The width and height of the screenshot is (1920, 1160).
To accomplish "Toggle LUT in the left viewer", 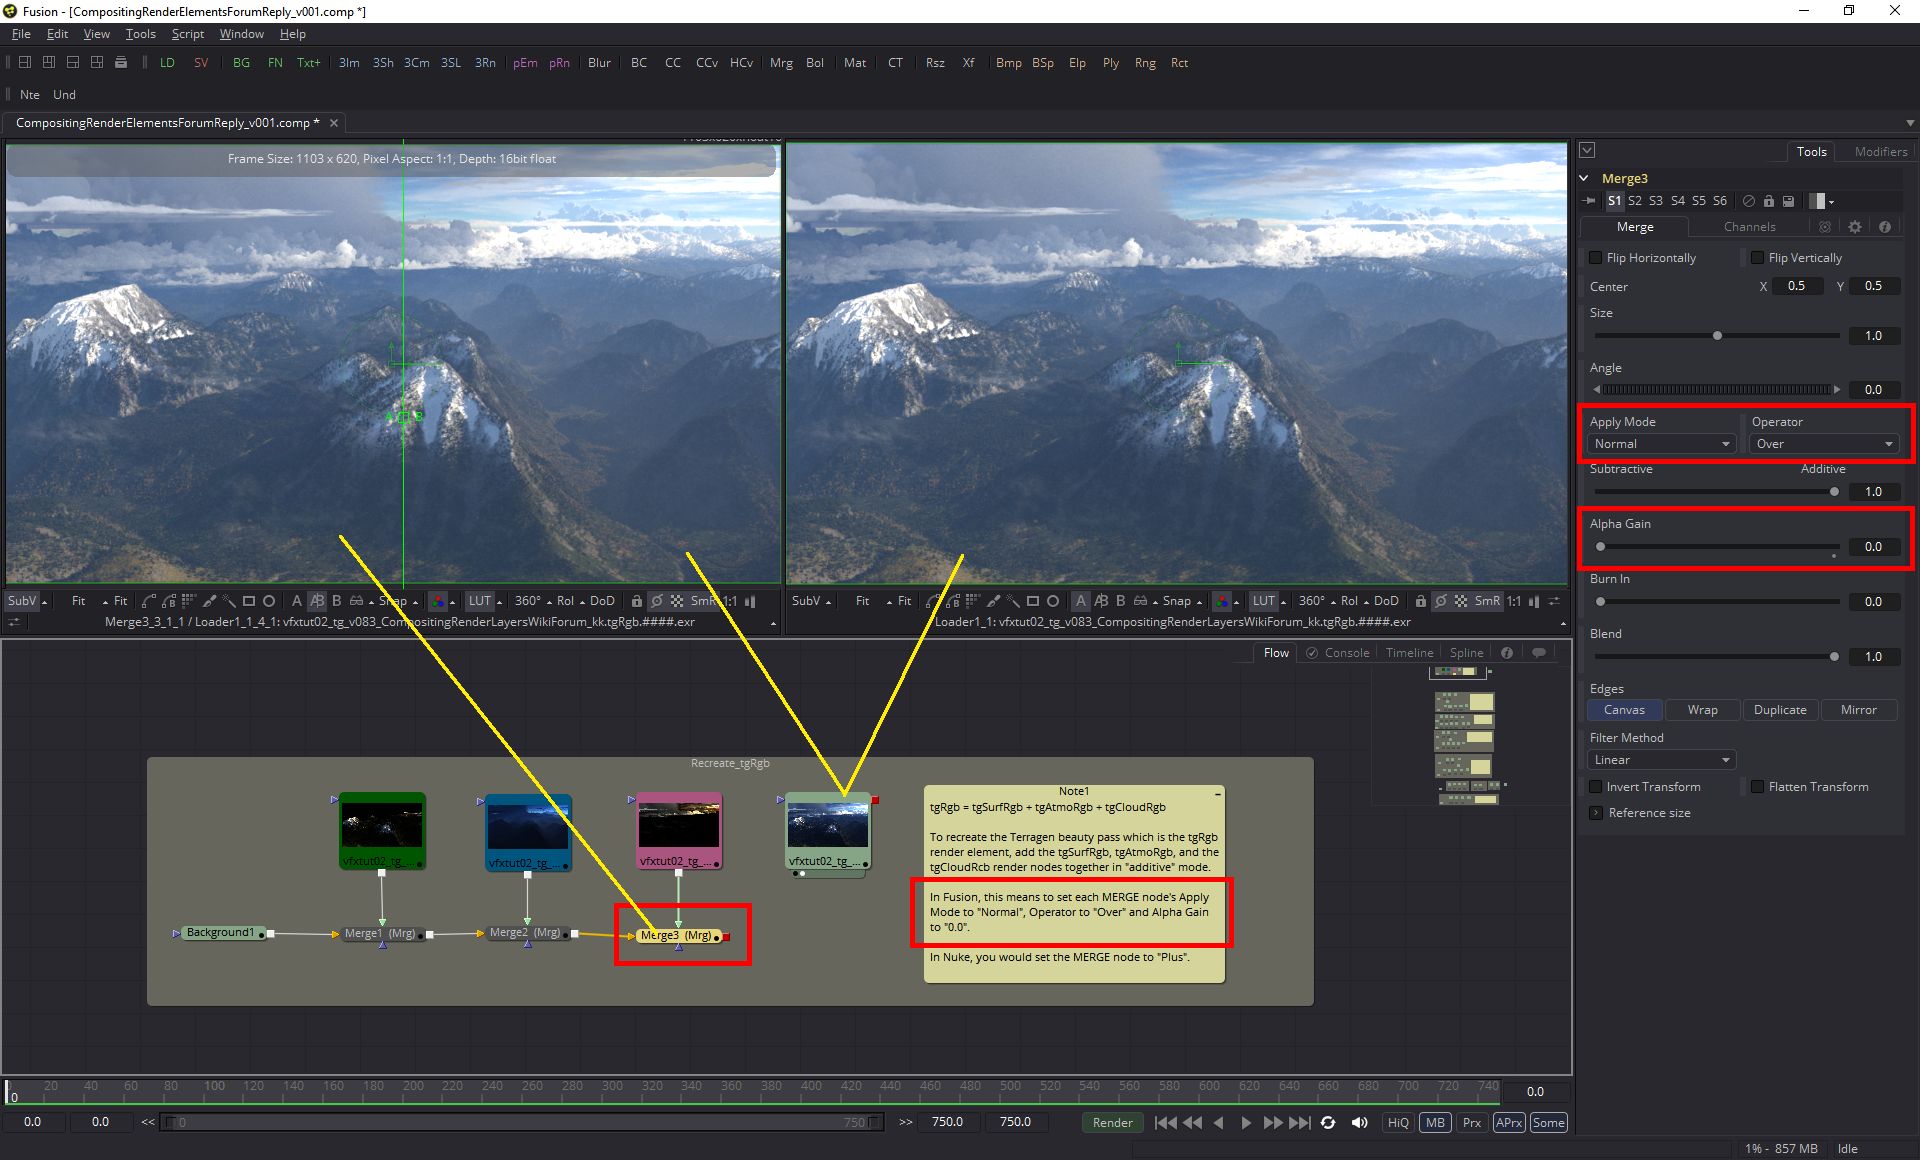I will coord(480,601).
